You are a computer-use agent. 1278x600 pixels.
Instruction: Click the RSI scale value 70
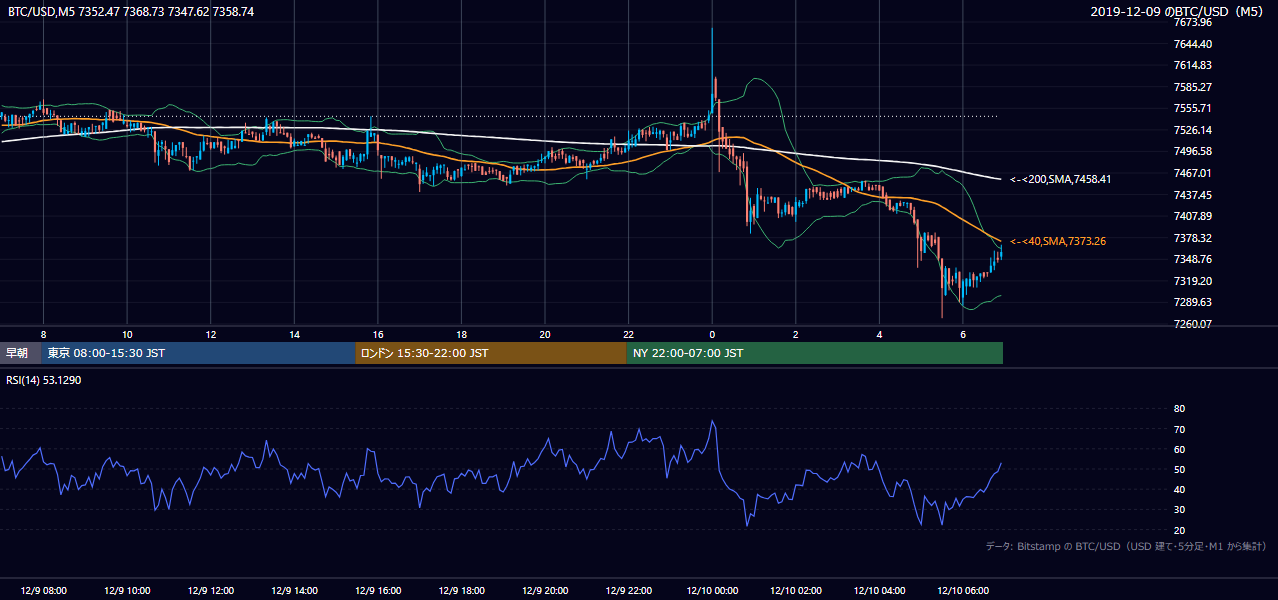(x=1179, y=429)
